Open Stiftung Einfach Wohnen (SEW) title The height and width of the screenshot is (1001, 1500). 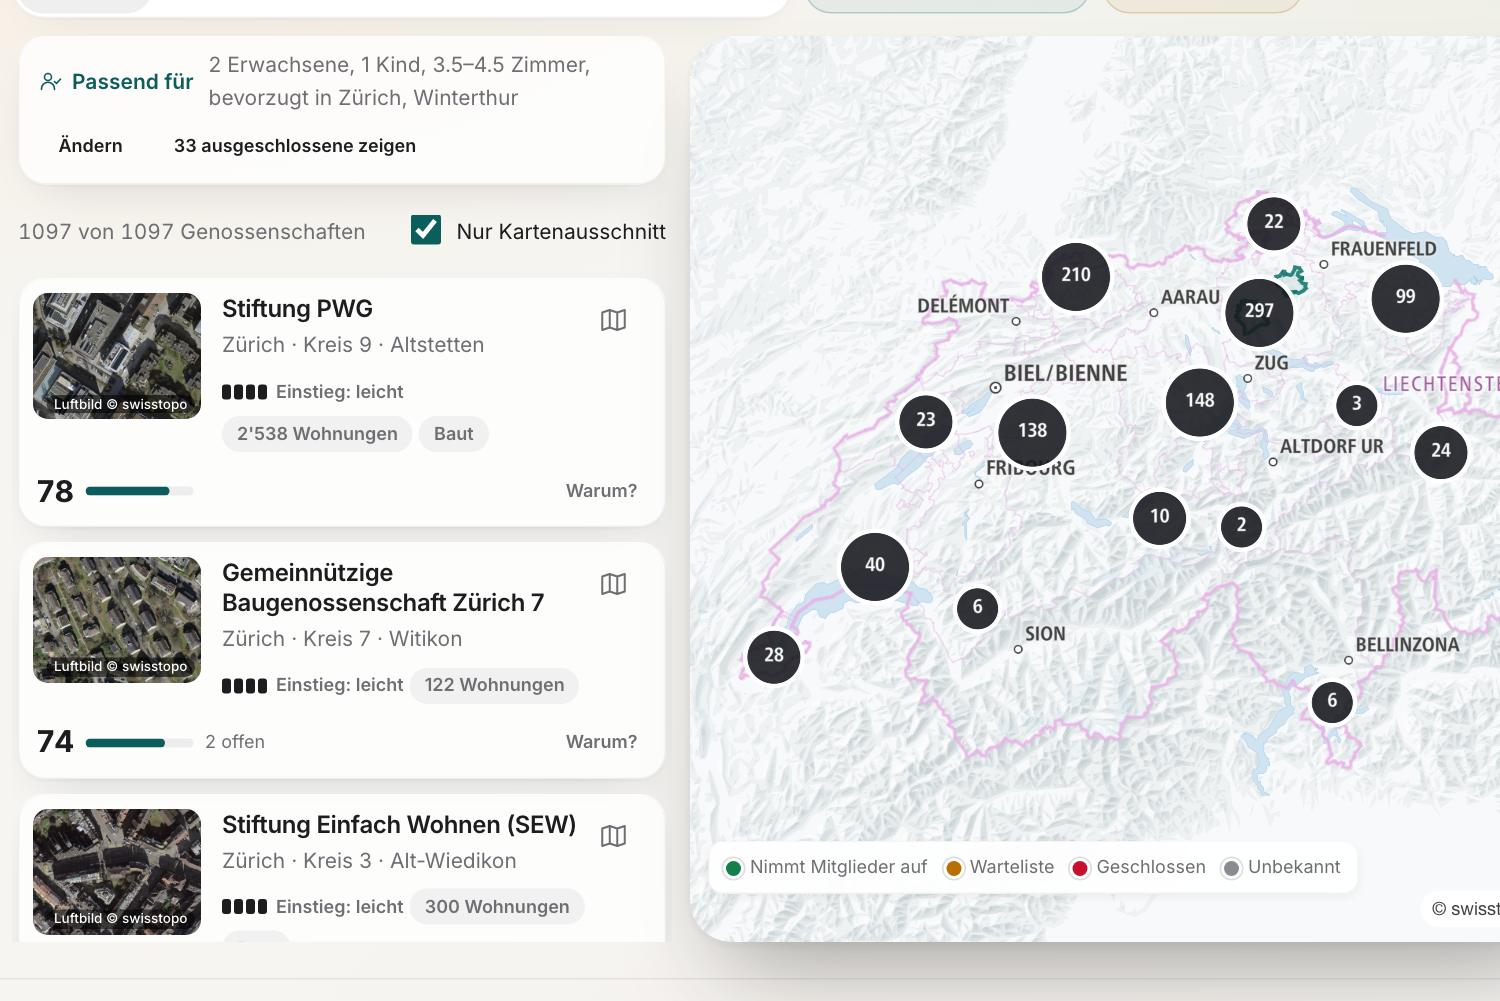[x=399, y=825]
